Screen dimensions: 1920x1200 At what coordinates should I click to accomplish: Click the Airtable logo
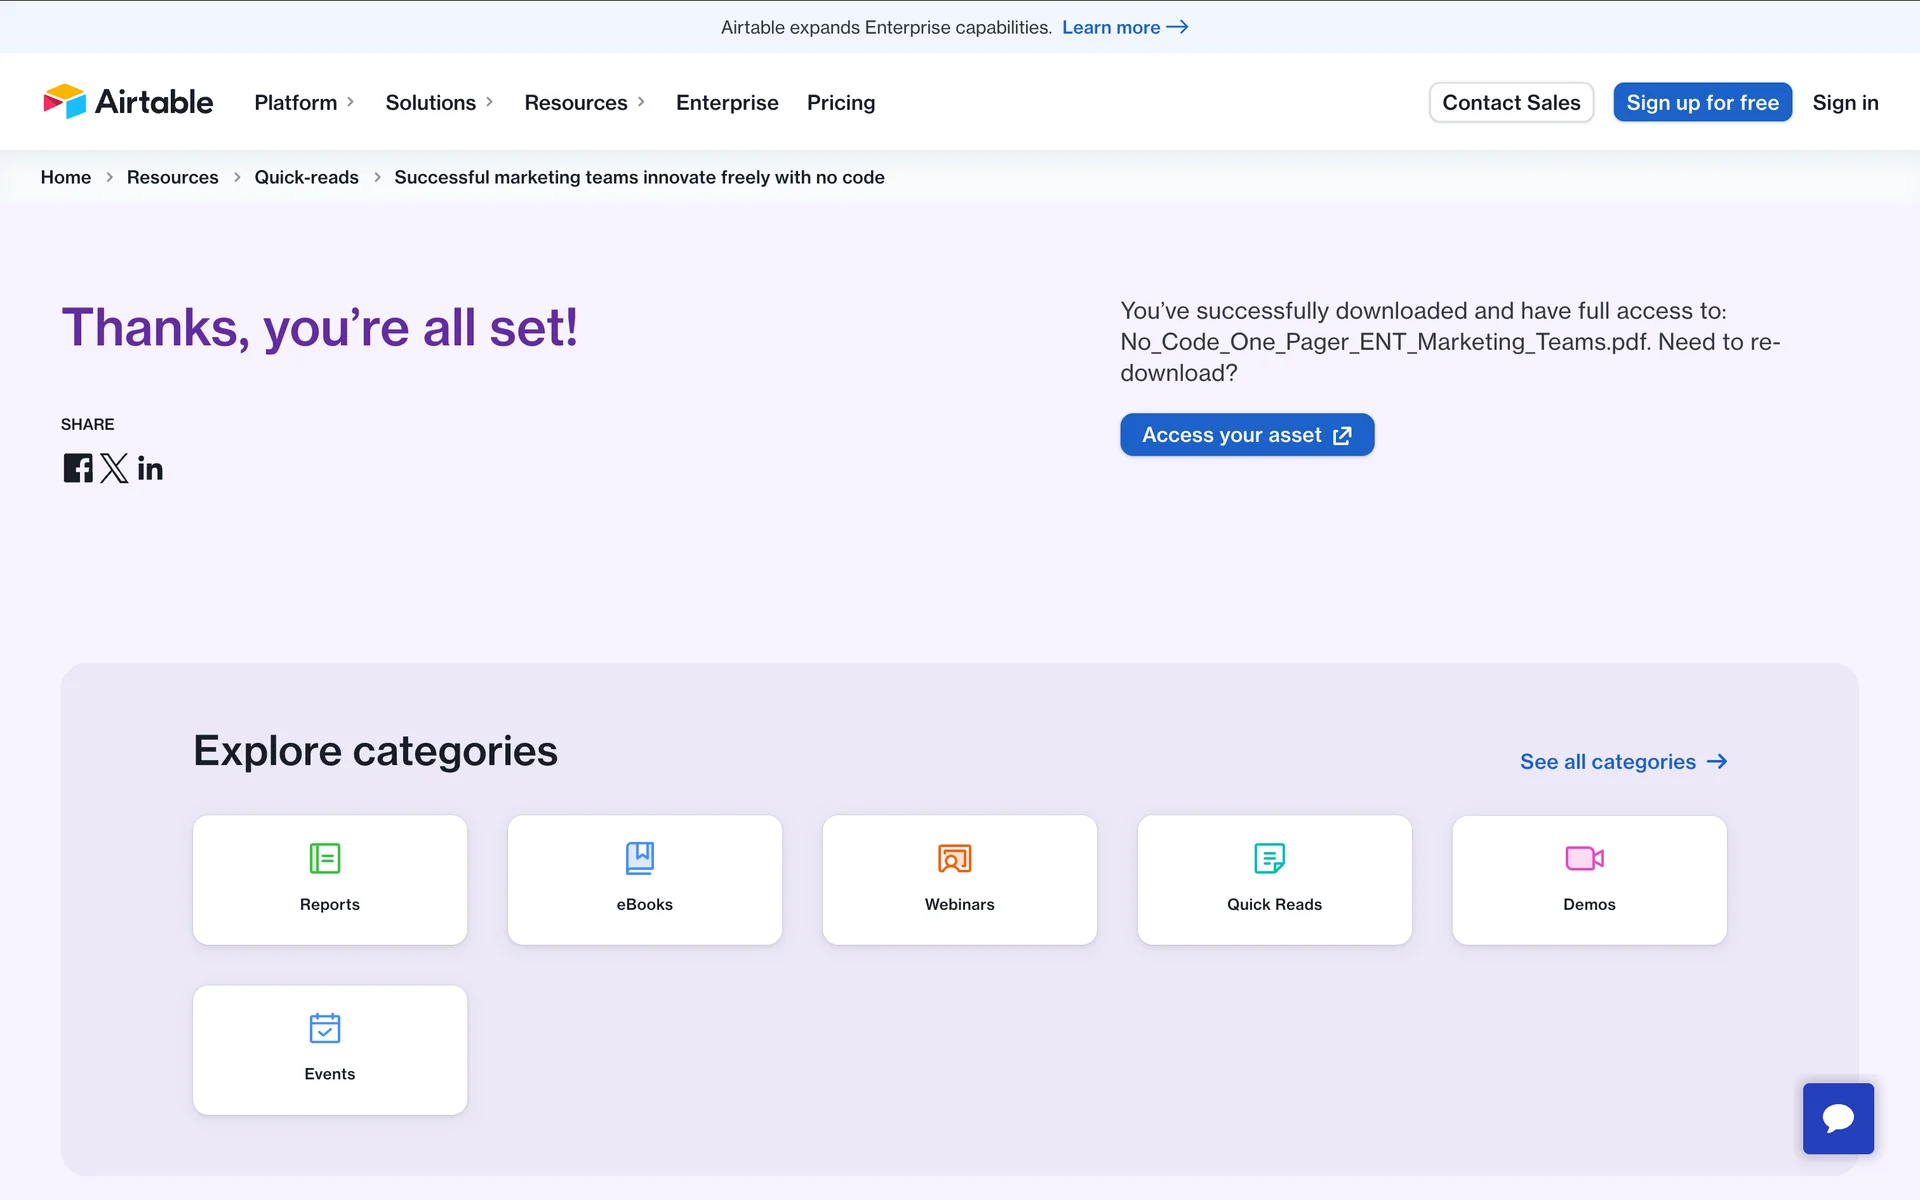coord(128,102)
